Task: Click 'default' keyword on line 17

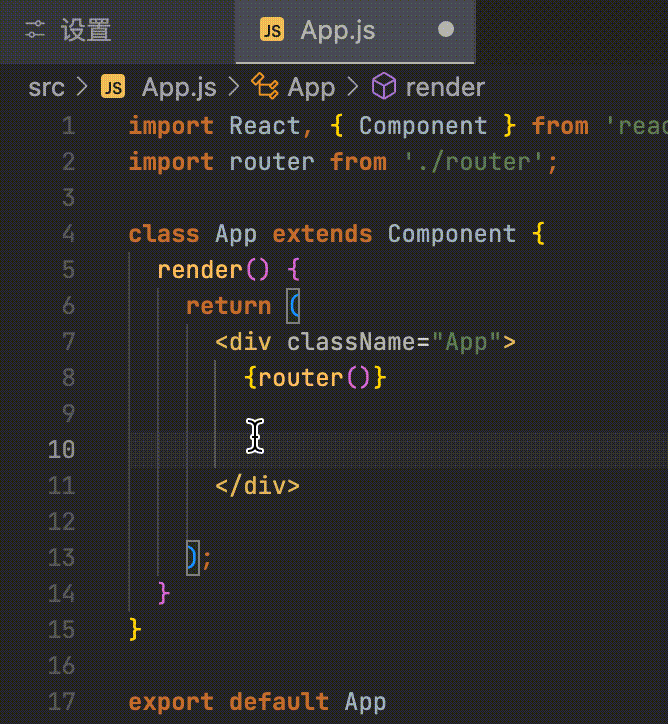Action: click(279, 702)
